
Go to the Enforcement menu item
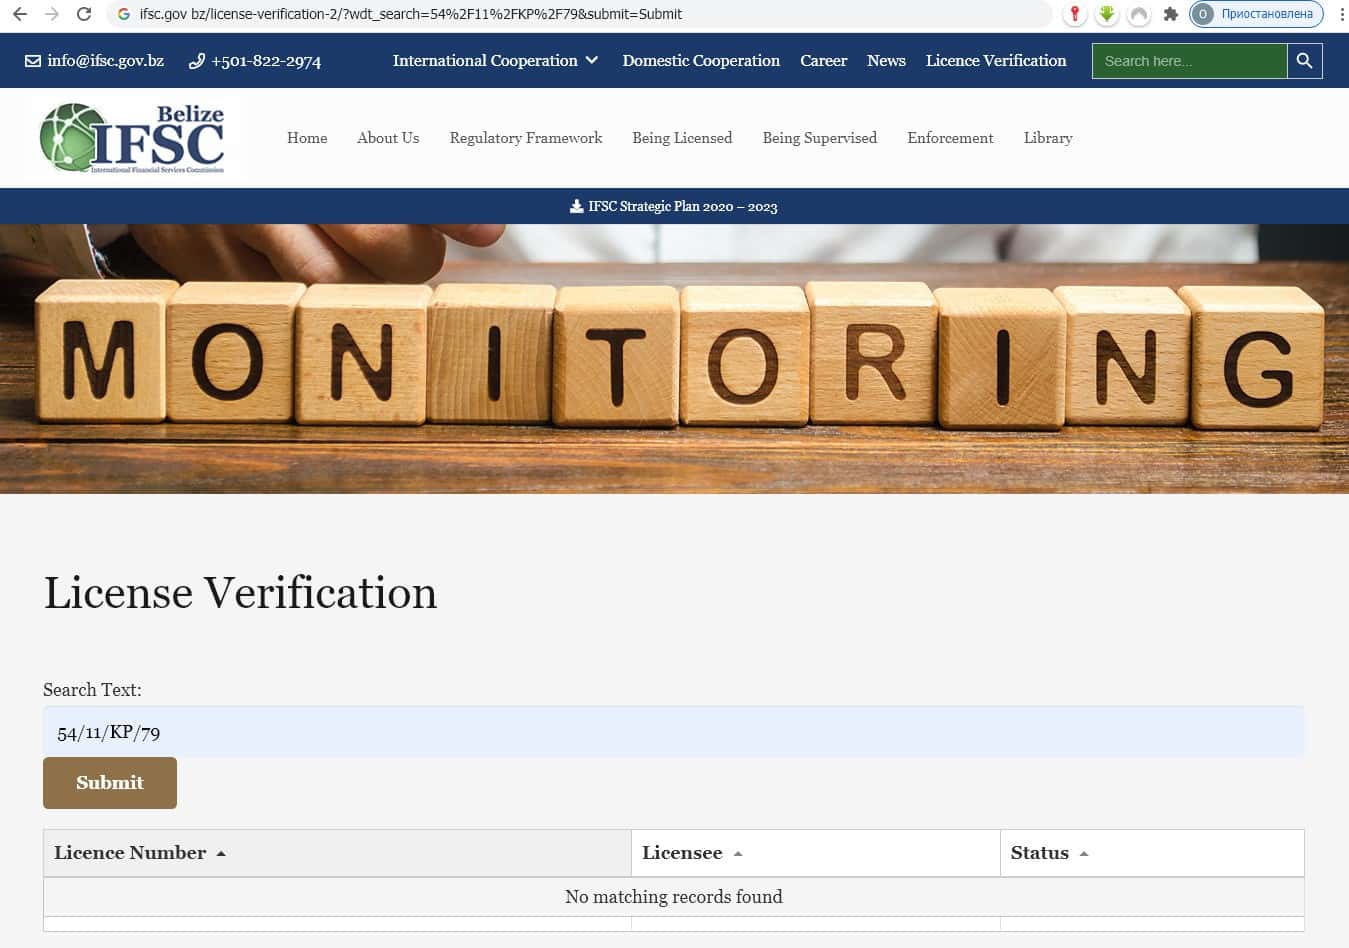pyautogui.click(x=949, y=138)
